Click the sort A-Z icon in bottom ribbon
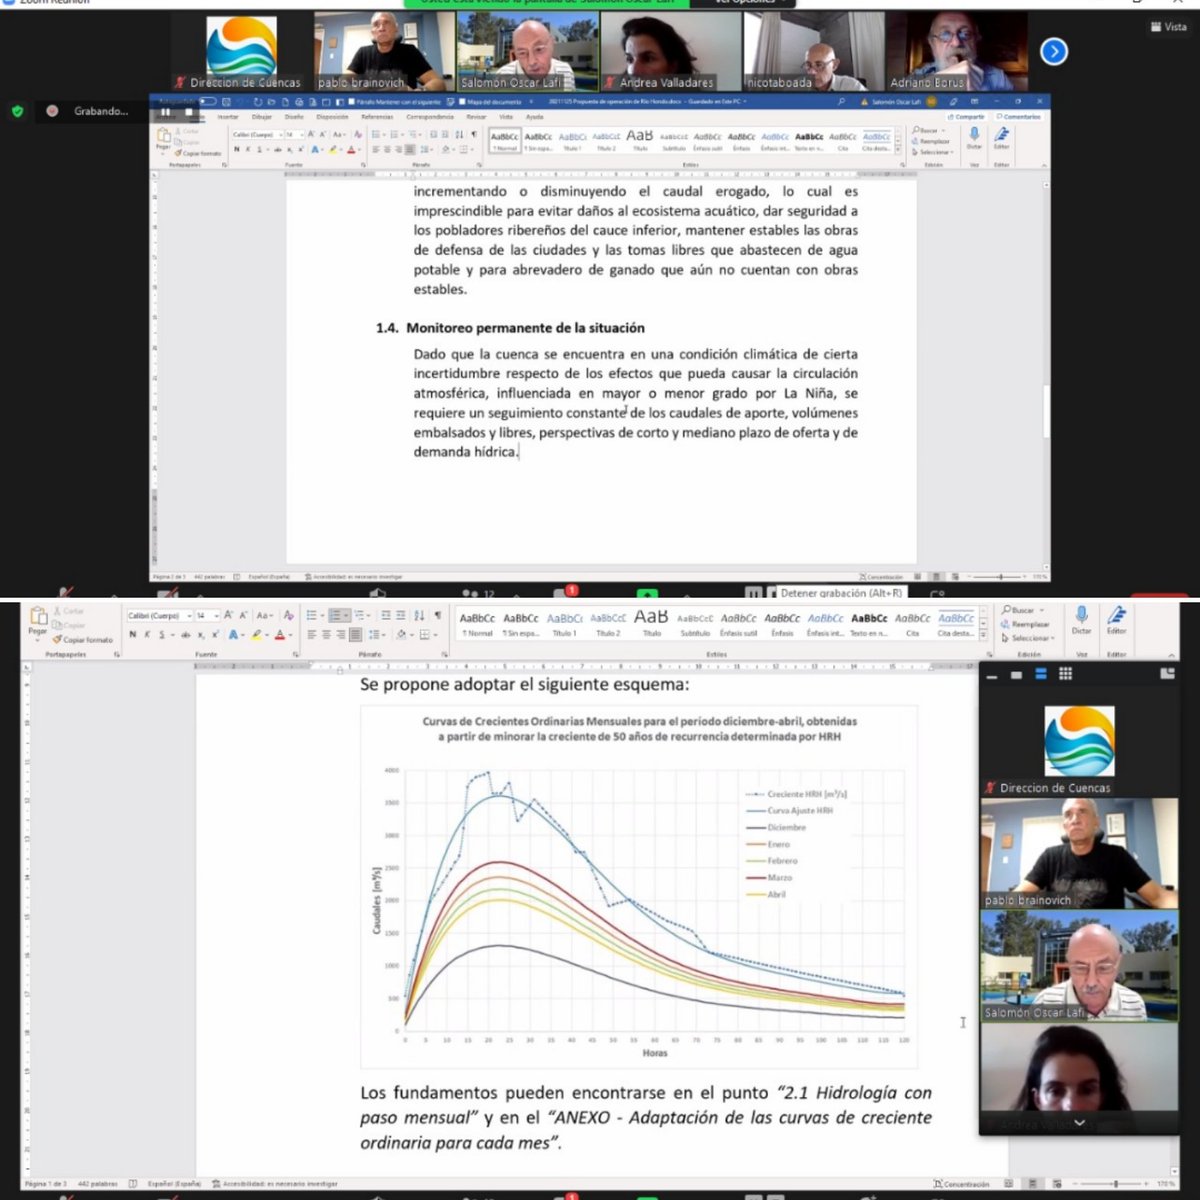1200x1200 pixels. 419,616
